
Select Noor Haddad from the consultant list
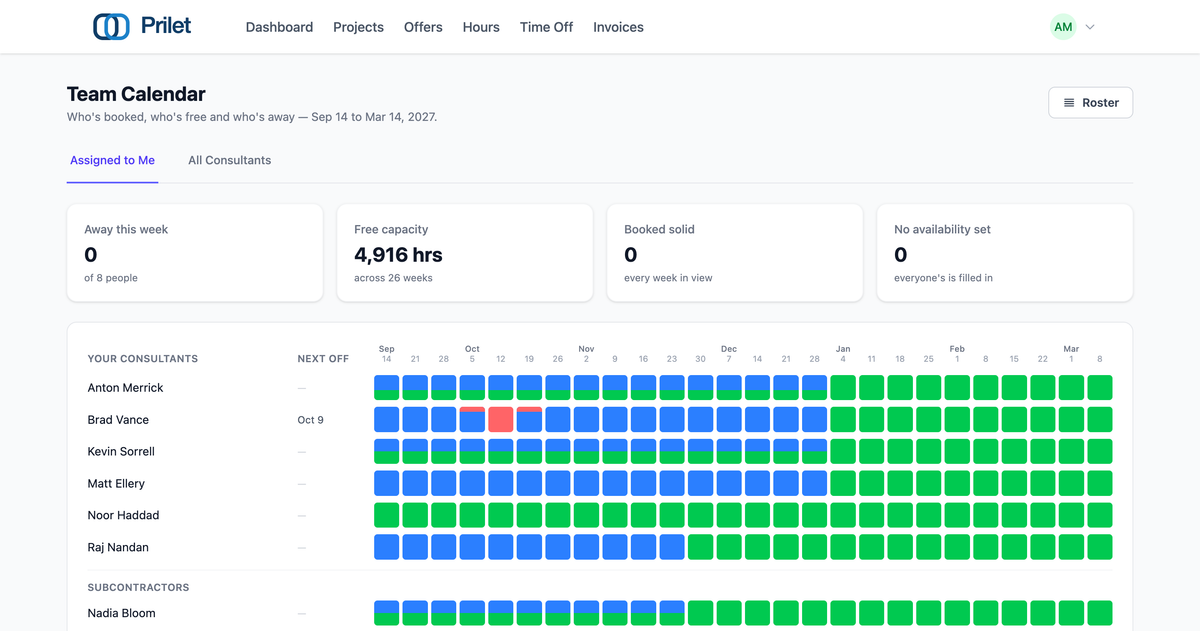(123, 515)
